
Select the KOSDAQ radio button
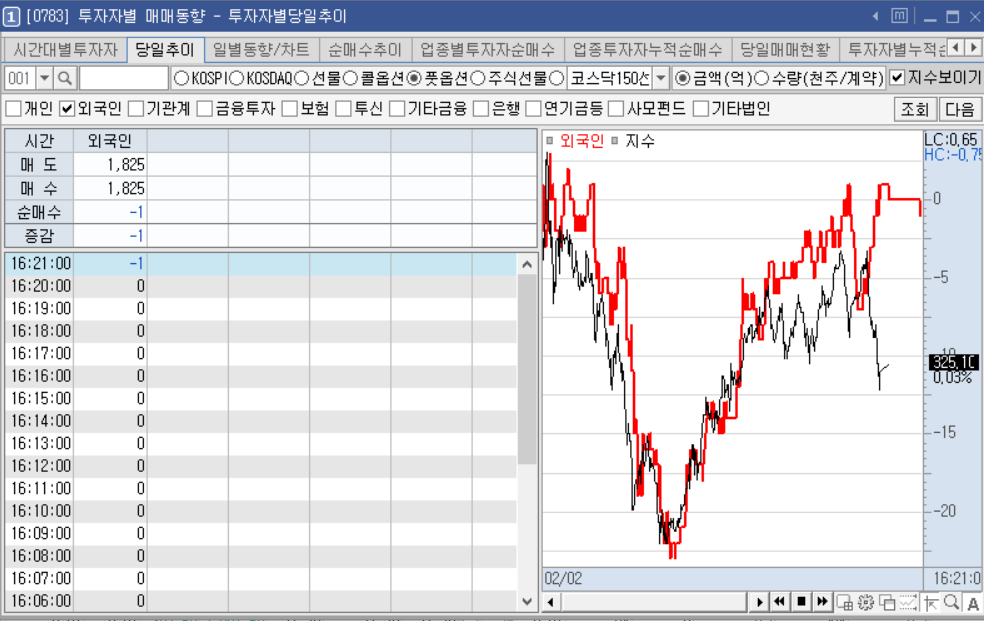pos(236,78)
